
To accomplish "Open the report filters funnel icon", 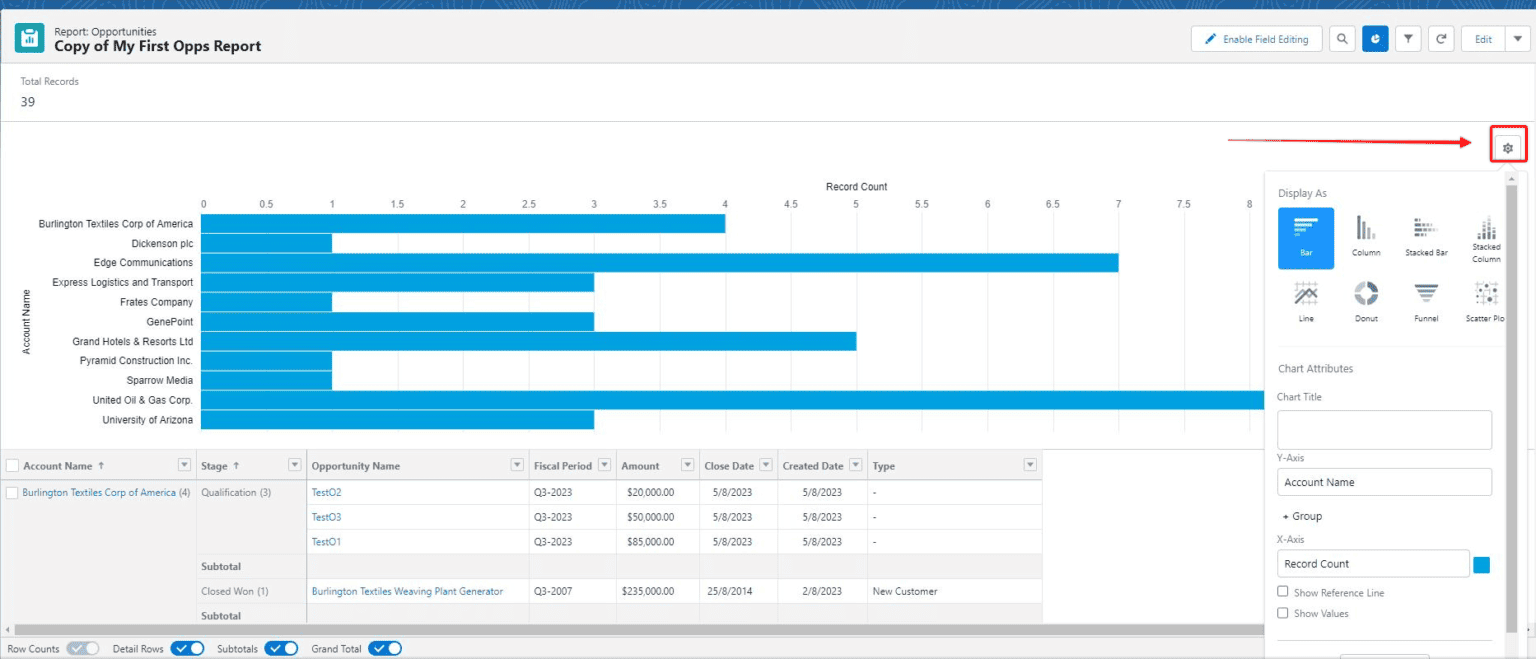I will point(1407,38).
